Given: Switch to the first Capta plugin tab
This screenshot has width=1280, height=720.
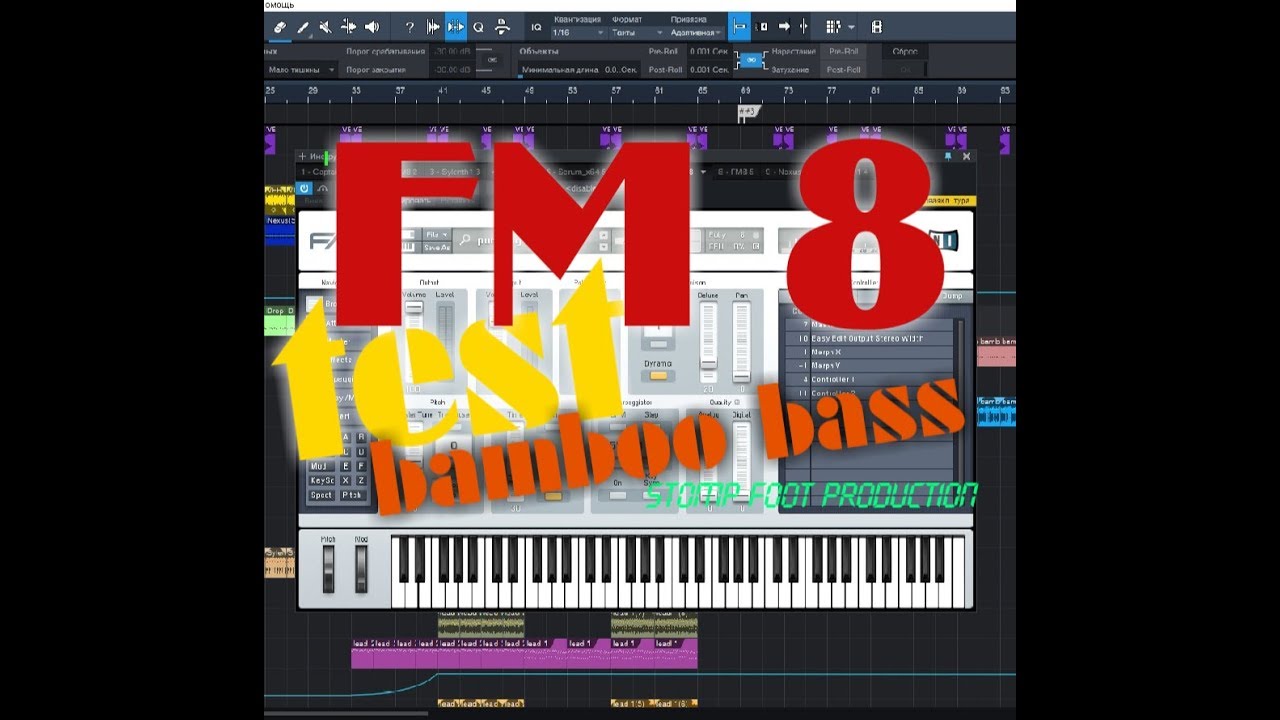Looking at the screenshot, I should (318, 172).
